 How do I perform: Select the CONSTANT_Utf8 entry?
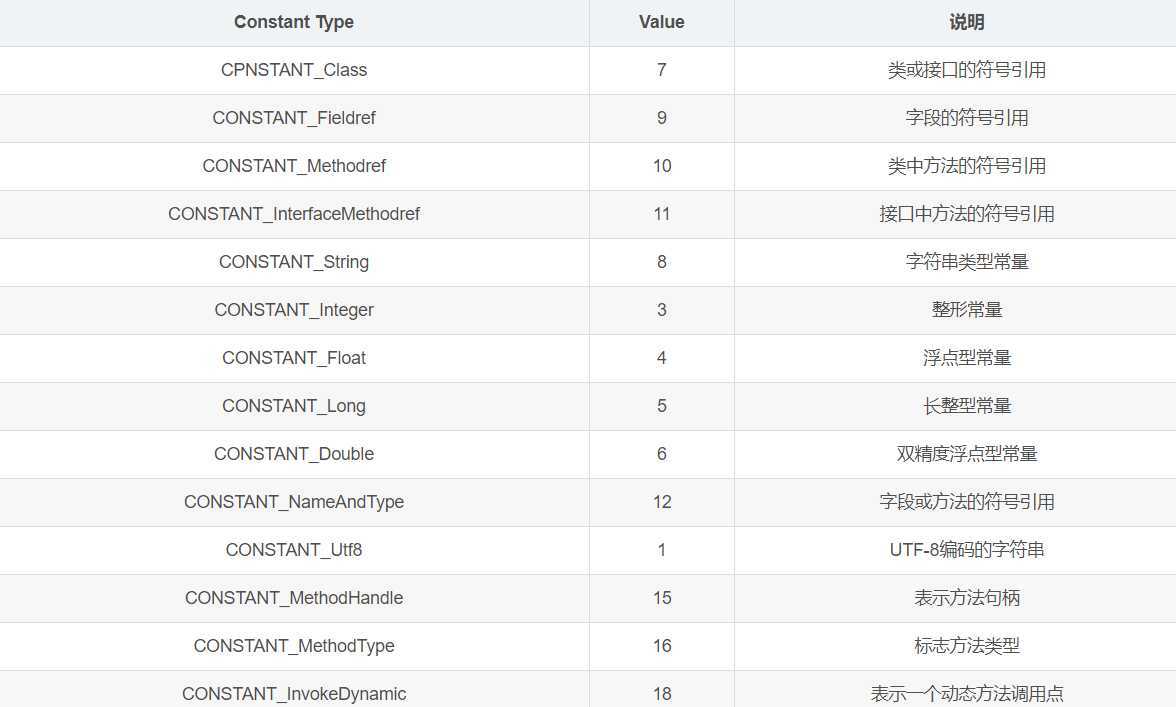point(294,550)
